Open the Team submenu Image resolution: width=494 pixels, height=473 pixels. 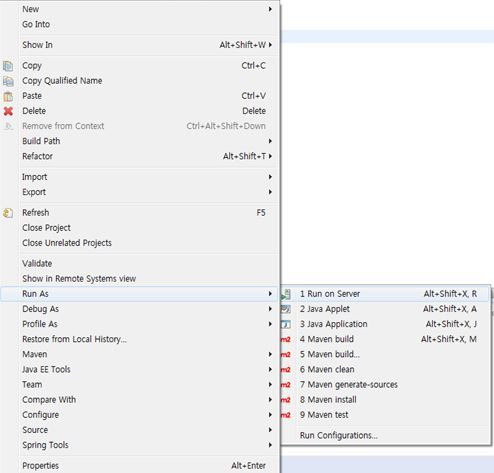[x=140, y=385]
